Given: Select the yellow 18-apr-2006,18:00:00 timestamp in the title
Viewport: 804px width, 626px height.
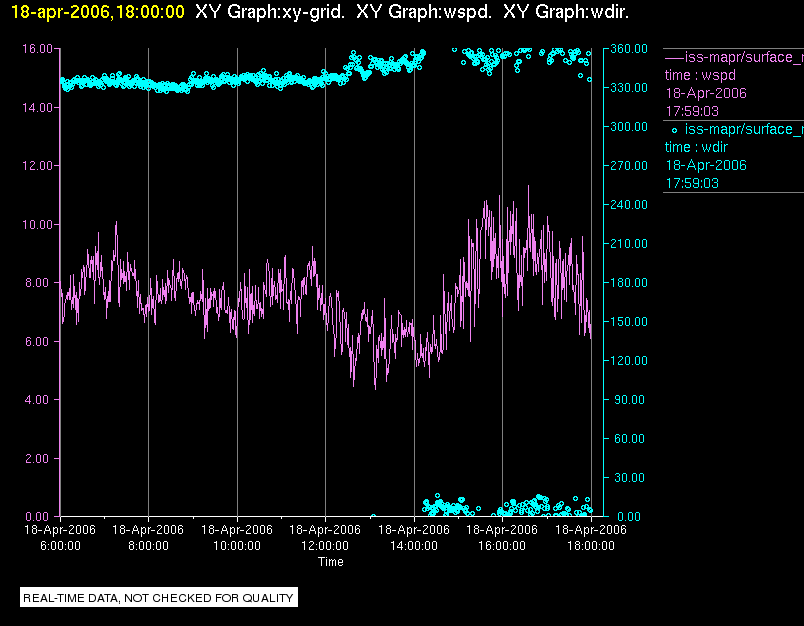Looking at the screenshot, I should (97, 12).
